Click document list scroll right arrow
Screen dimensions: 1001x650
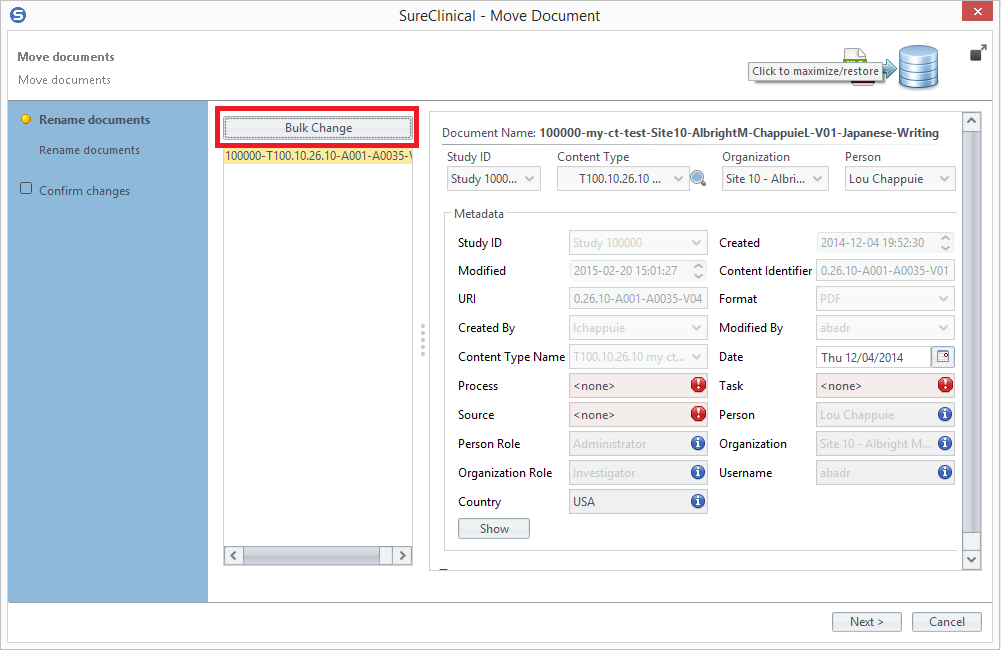tap(402, 556)
